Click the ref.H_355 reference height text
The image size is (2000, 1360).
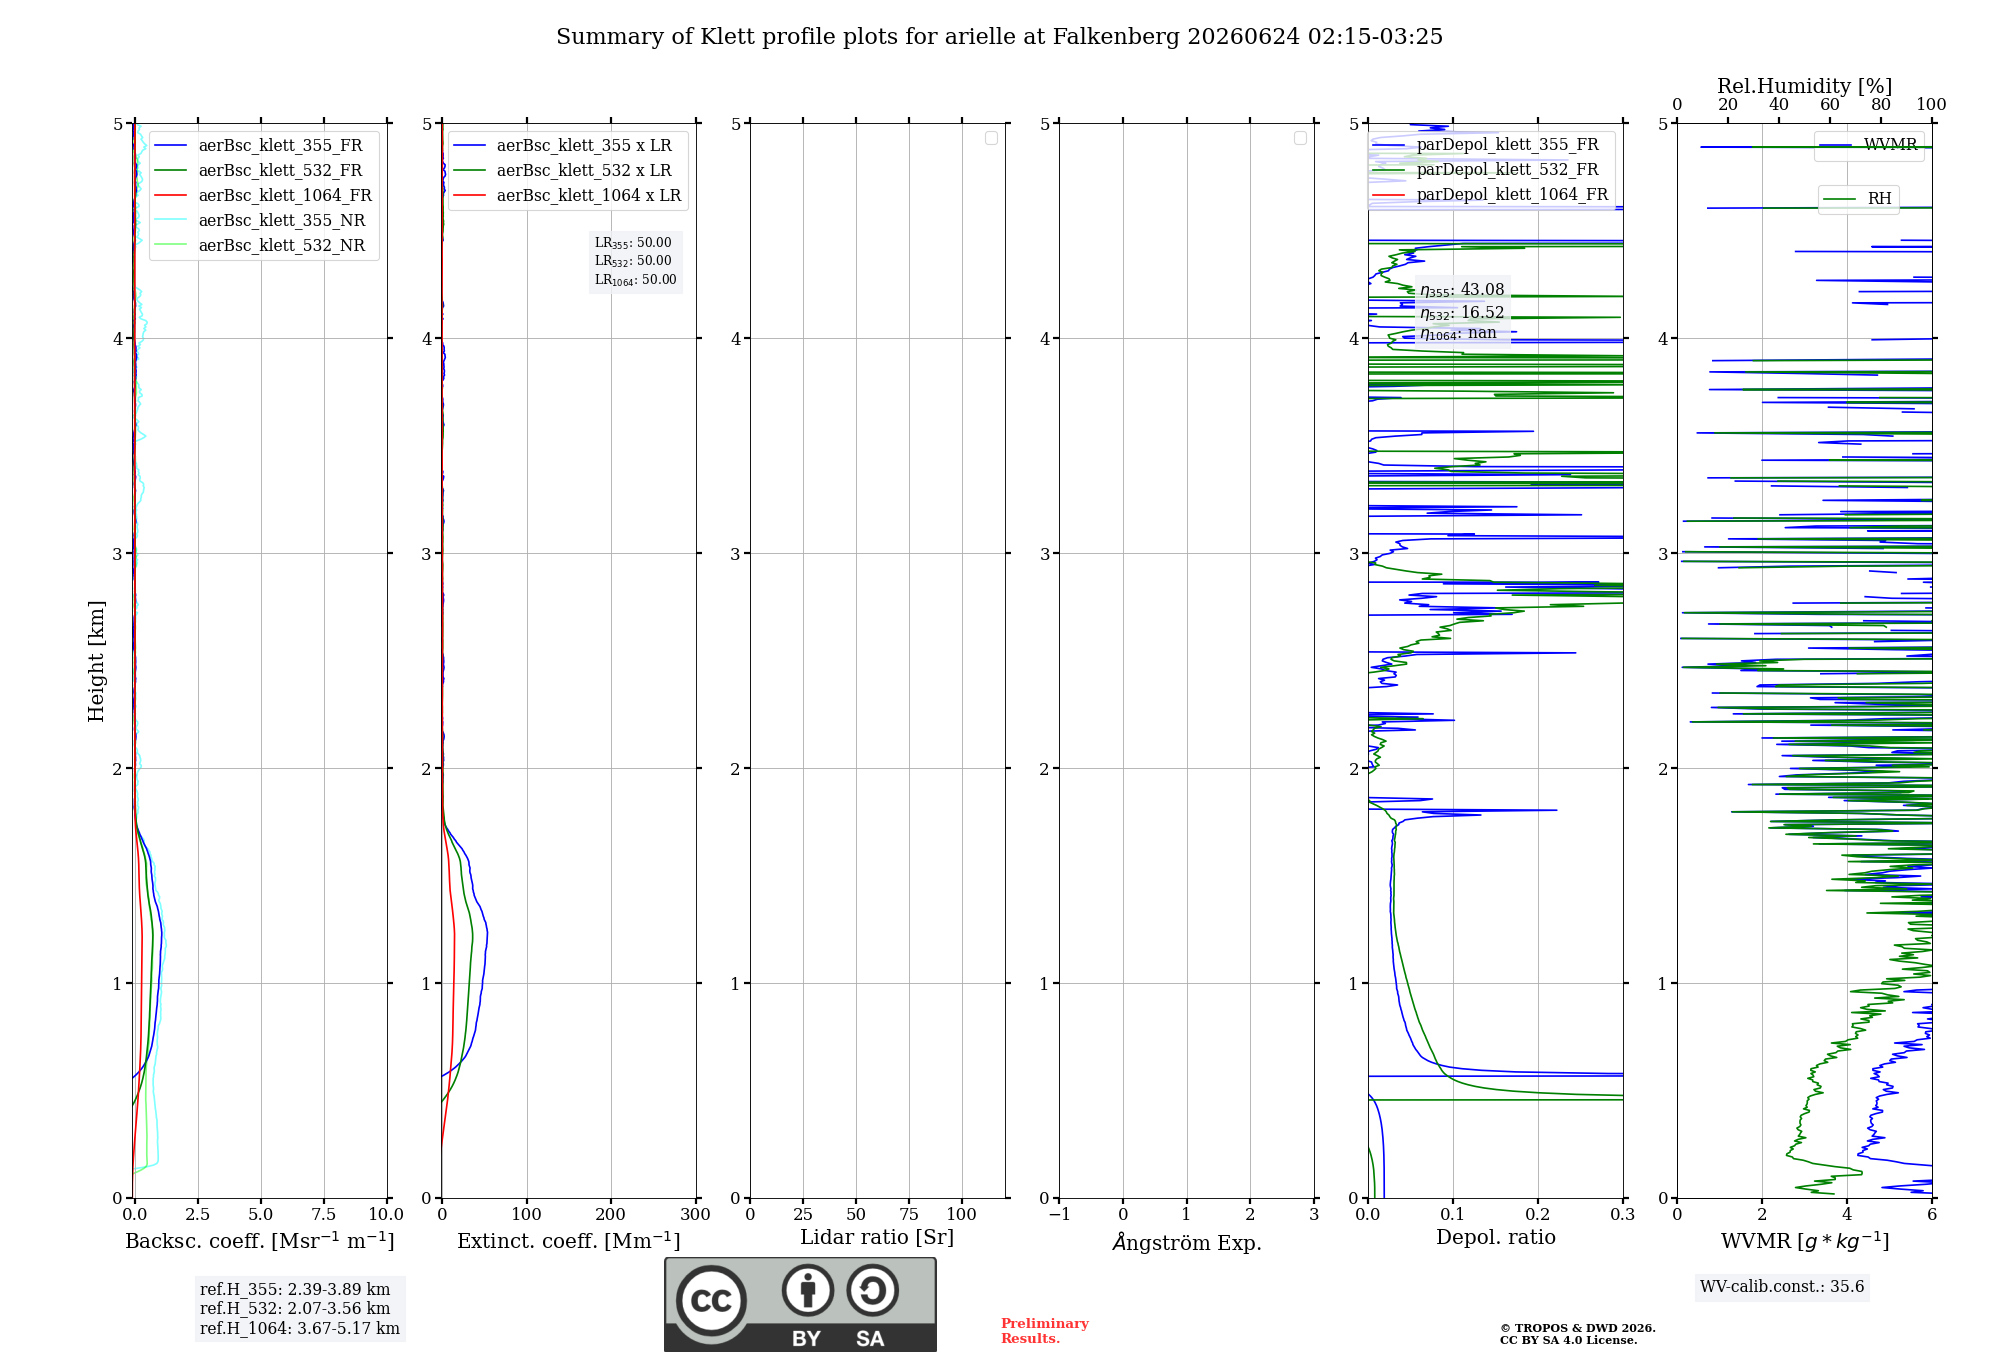[x=295, y=1290]
